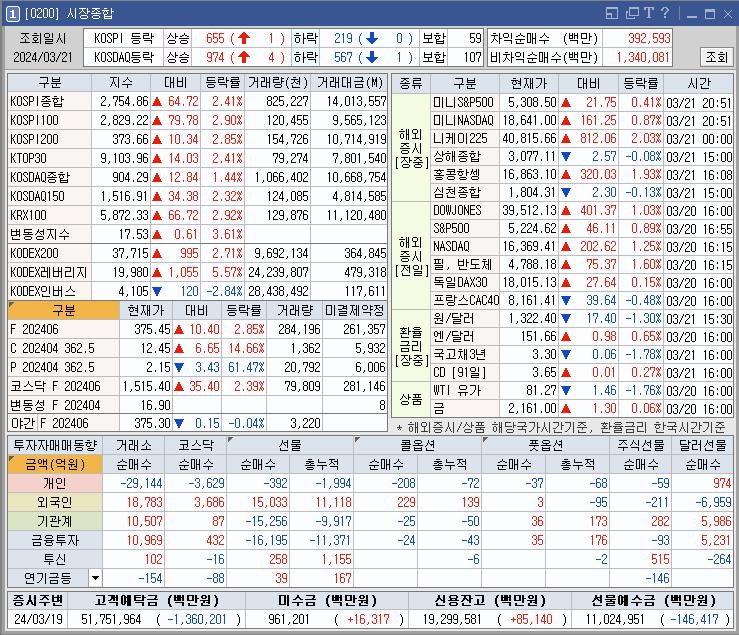The width and height of the screenshot is (739, 635).
Task: Select the CD [91일] rate row
Action: point(582,373)
